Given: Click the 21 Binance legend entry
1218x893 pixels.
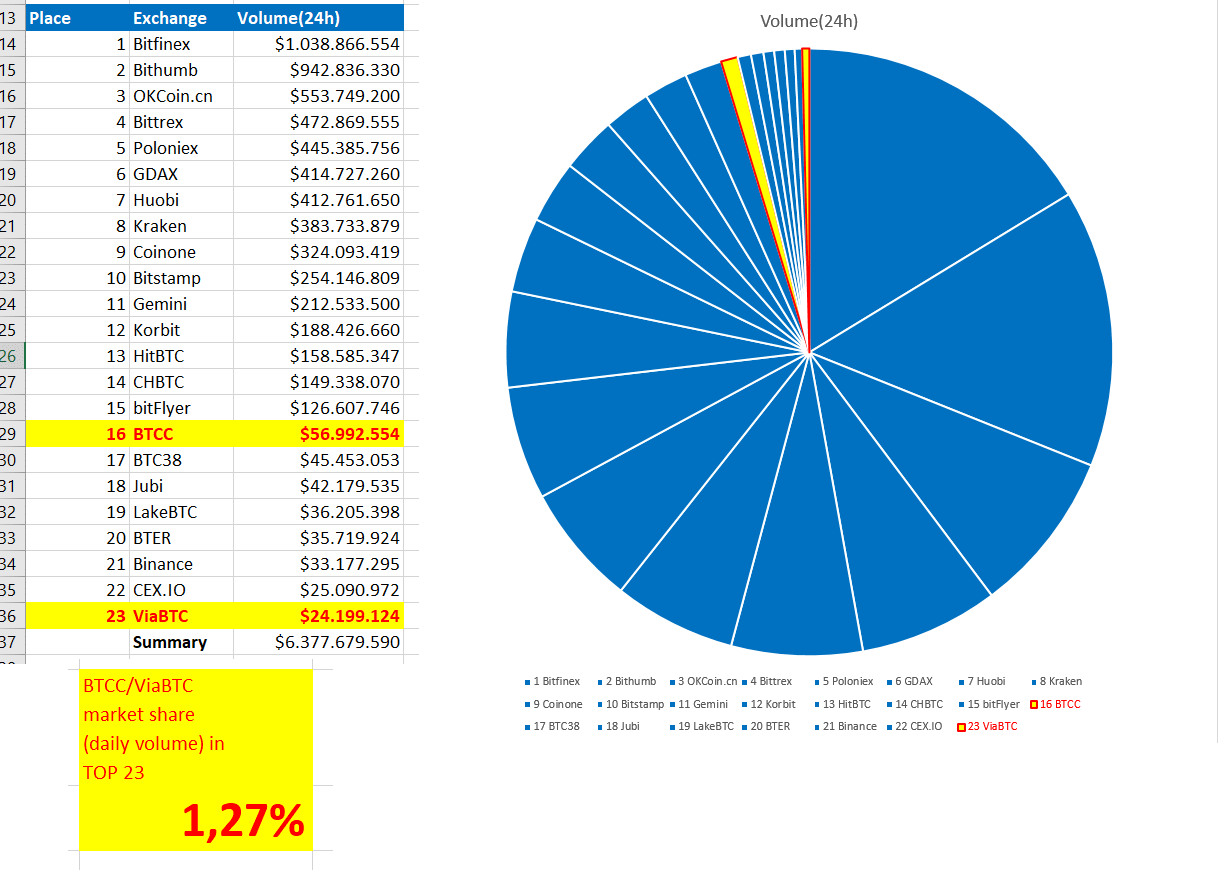Looking at the screenshot, I should click(x=845, y=726).
